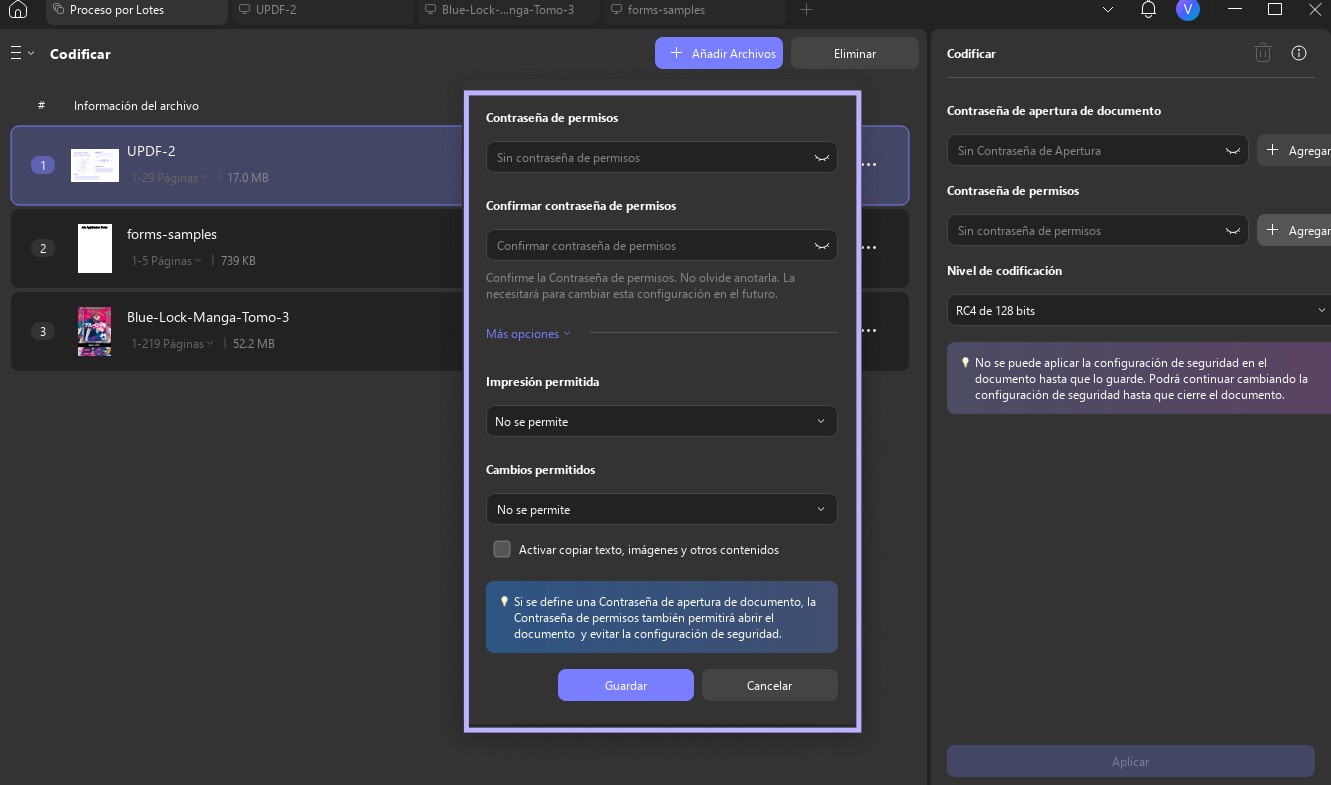Click file name Blue-Lock-Manga-Tomo-3 in list
Viewport: 1331px width, 785px height.
tap(208, 317)
